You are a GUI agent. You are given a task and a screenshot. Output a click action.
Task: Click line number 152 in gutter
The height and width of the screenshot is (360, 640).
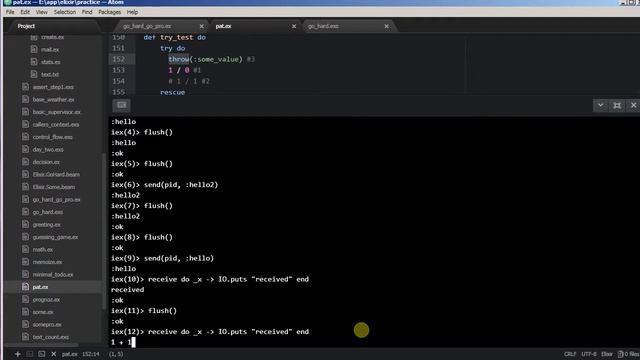coord(118,59)
